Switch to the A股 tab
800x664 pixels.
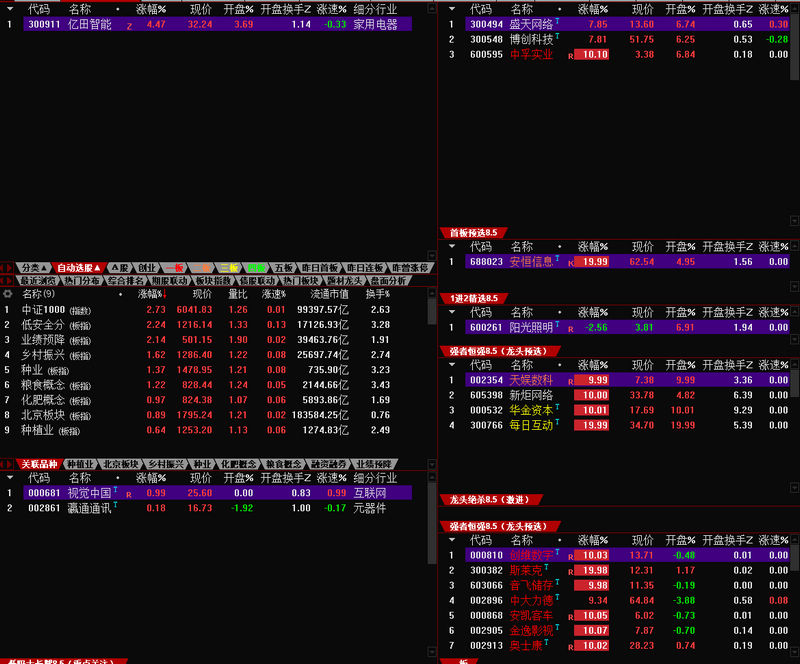pos(120,268)
